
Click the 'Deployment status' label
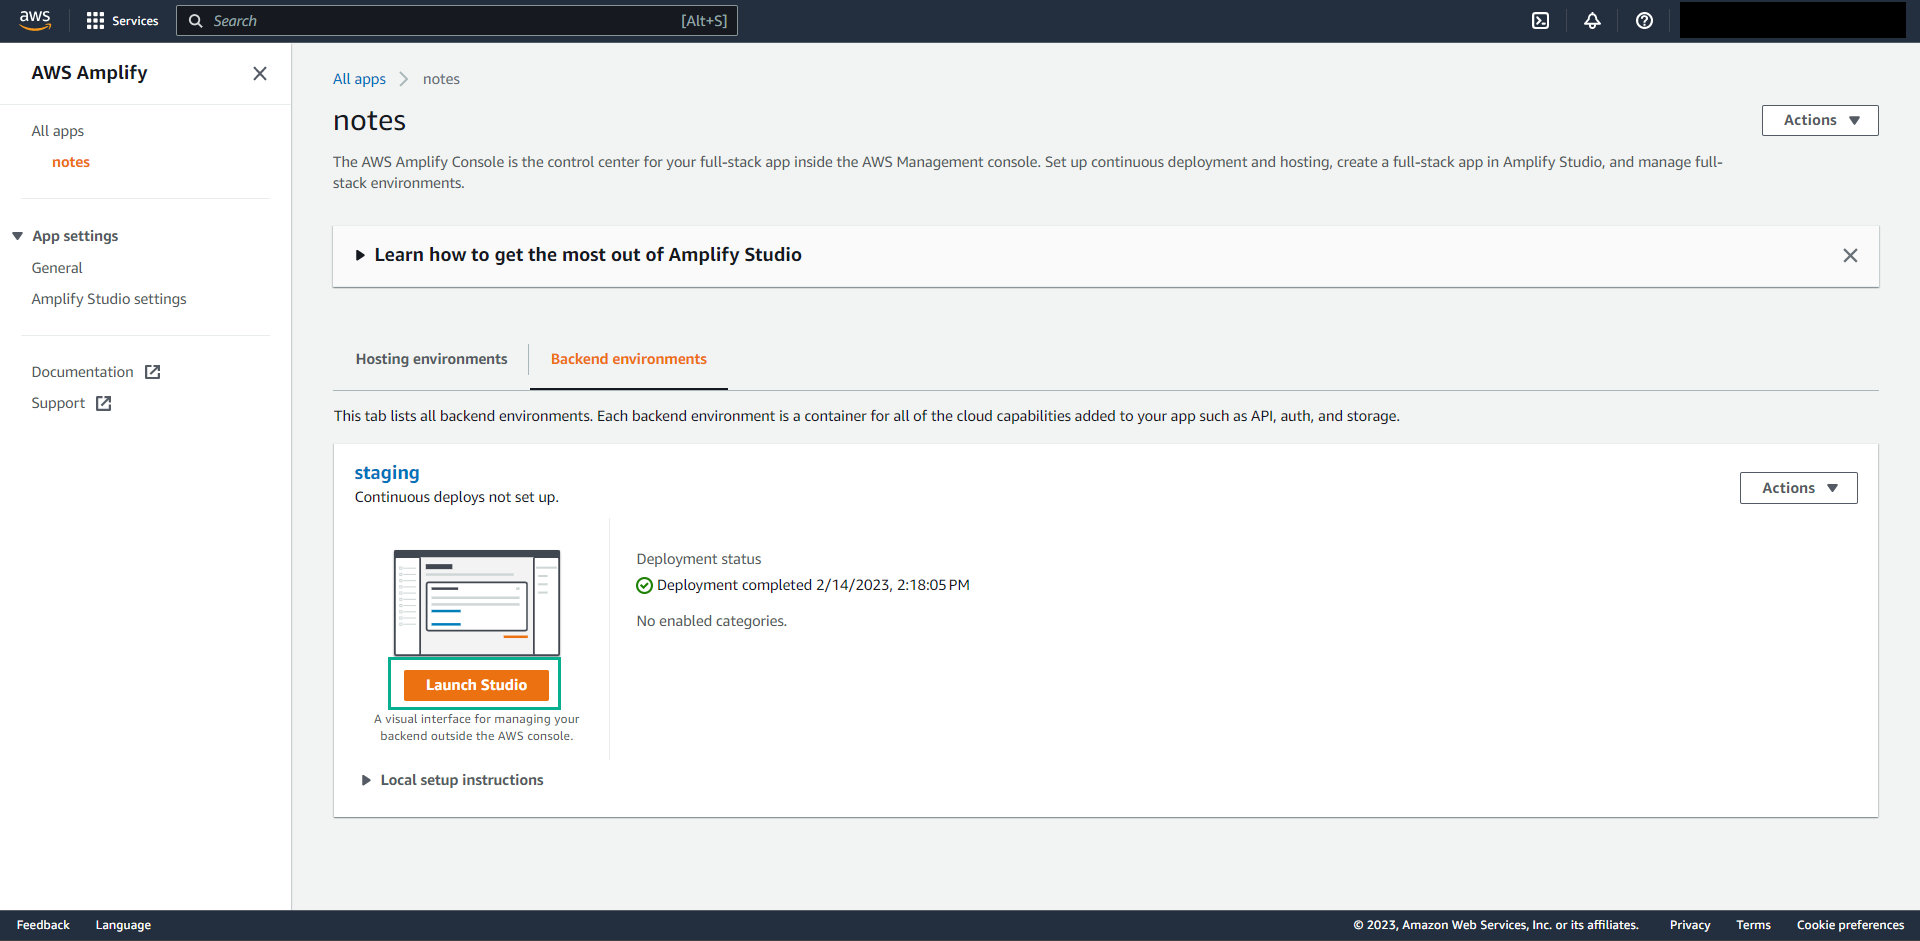point(699,559)
